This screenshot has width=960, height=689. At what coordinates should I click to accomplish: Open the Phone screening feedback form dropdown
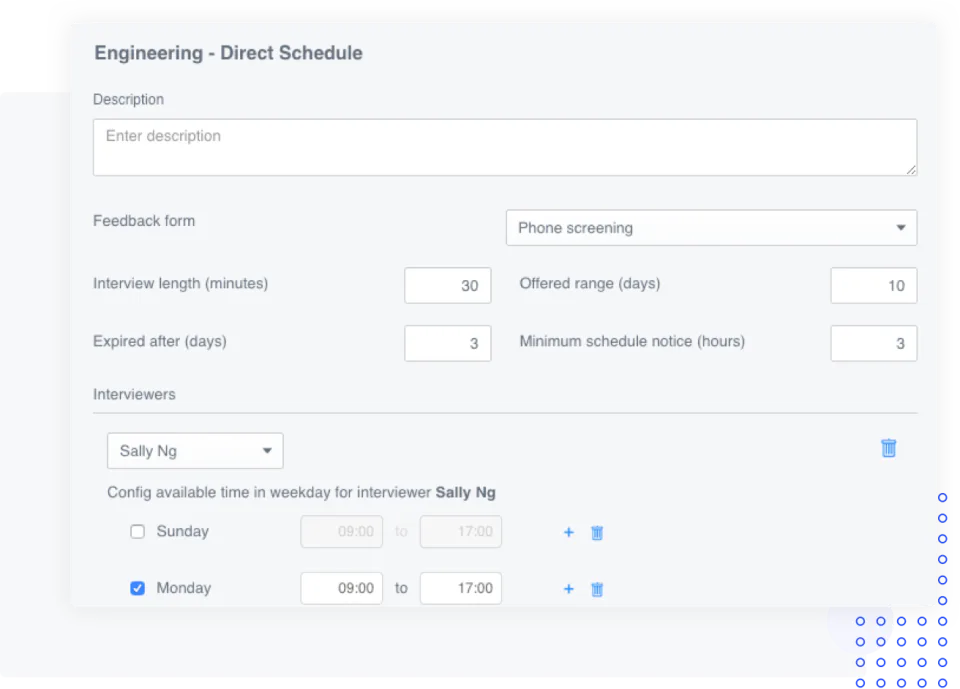click(711, 228)
